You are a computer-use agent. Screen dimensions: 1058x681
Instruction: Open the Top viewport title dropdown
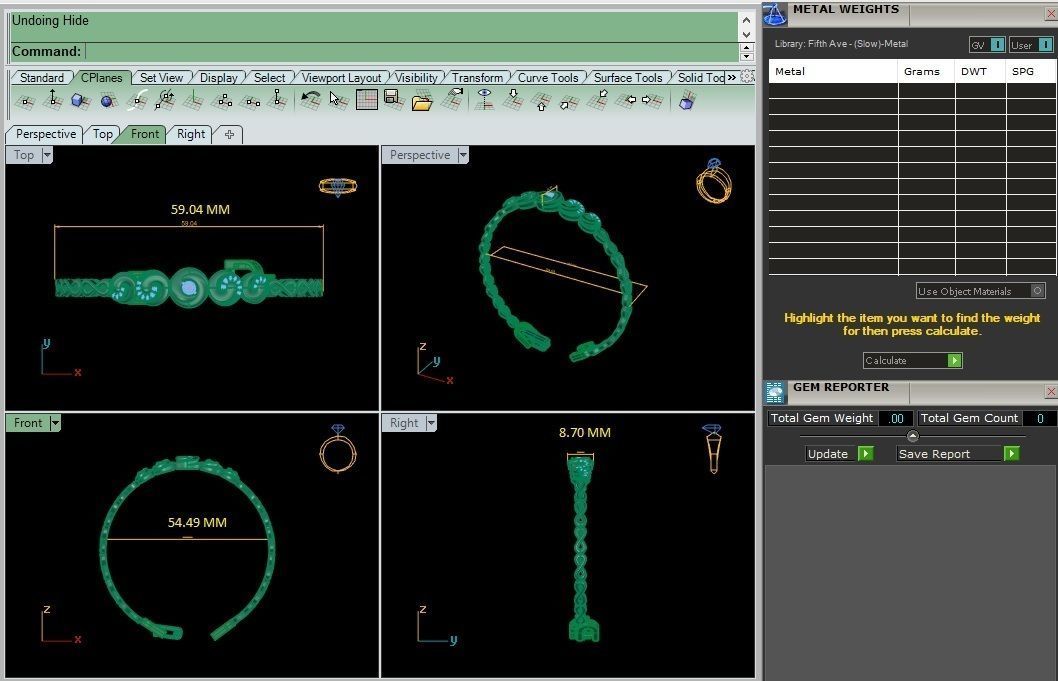tap(47, 155)
